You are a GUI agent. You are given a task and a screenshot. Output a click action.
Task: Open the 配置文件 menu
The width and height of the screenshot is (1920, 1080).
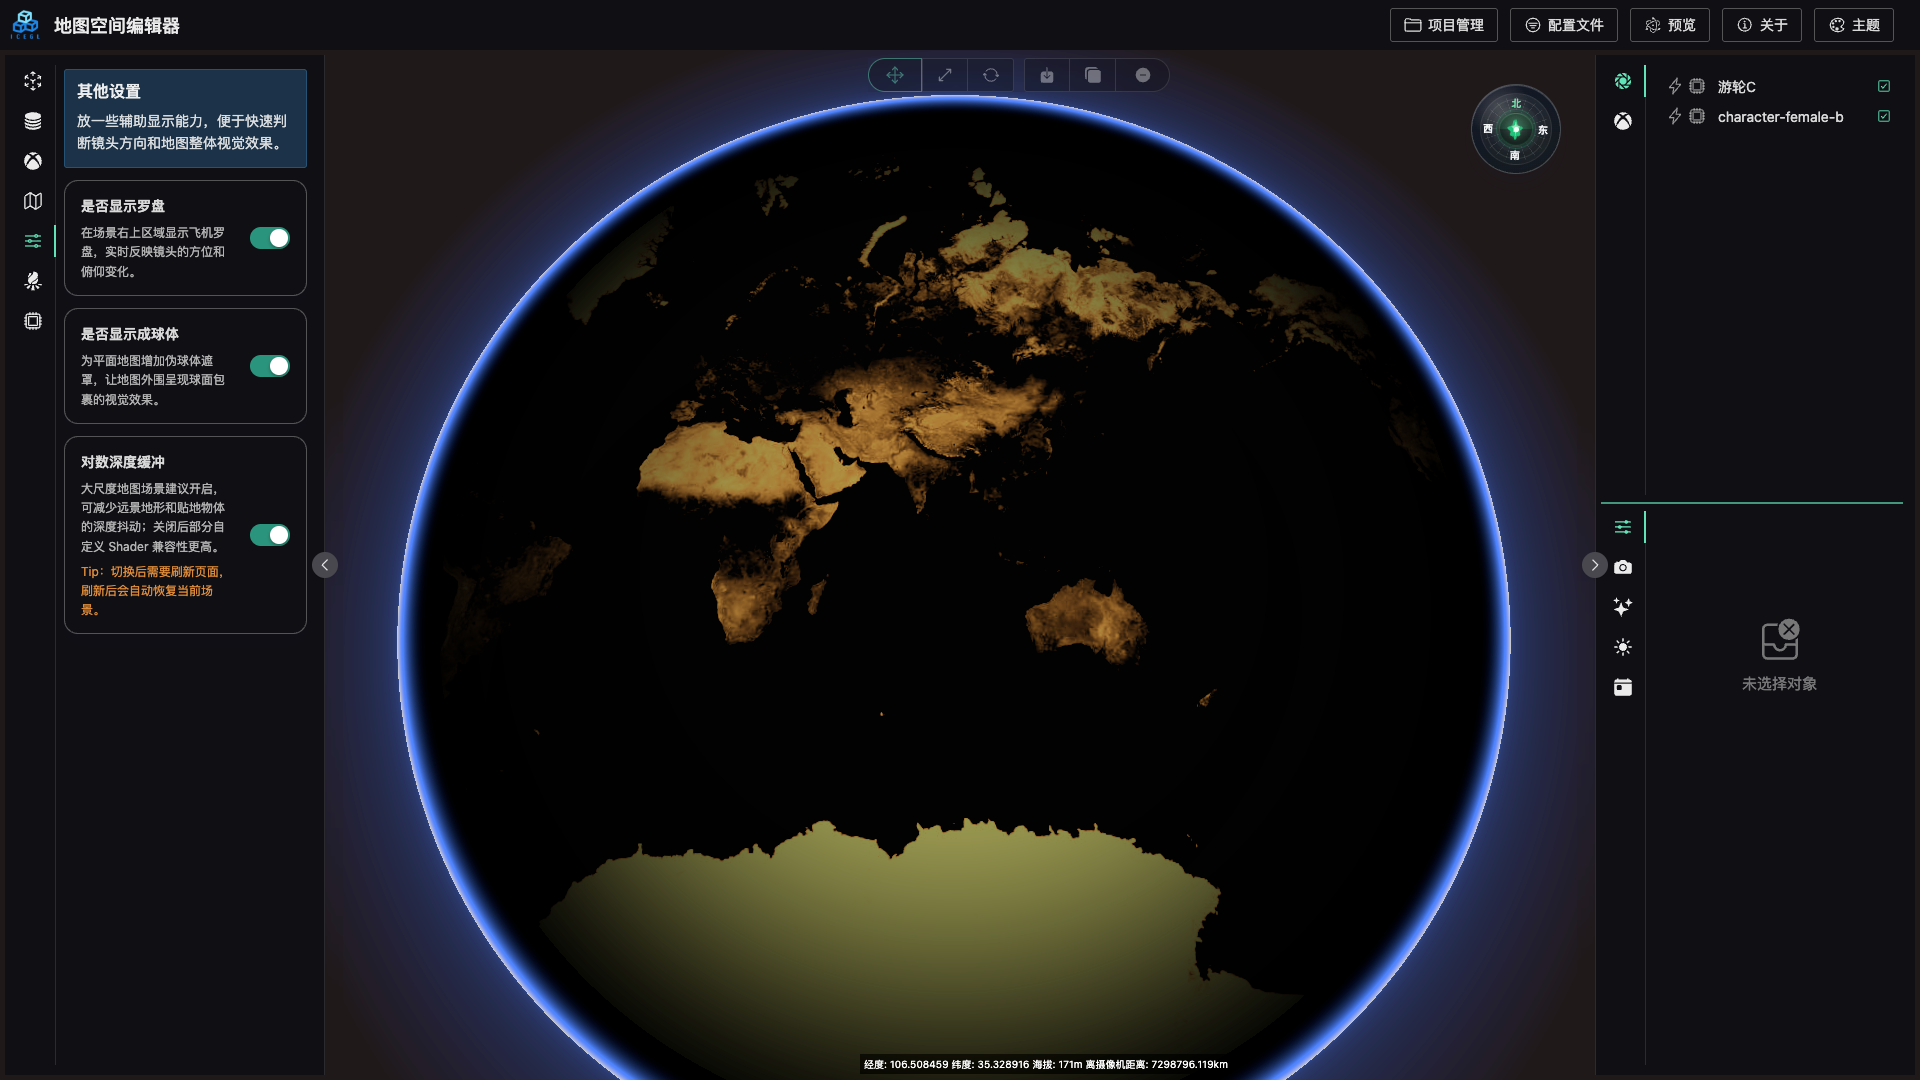1563,25
